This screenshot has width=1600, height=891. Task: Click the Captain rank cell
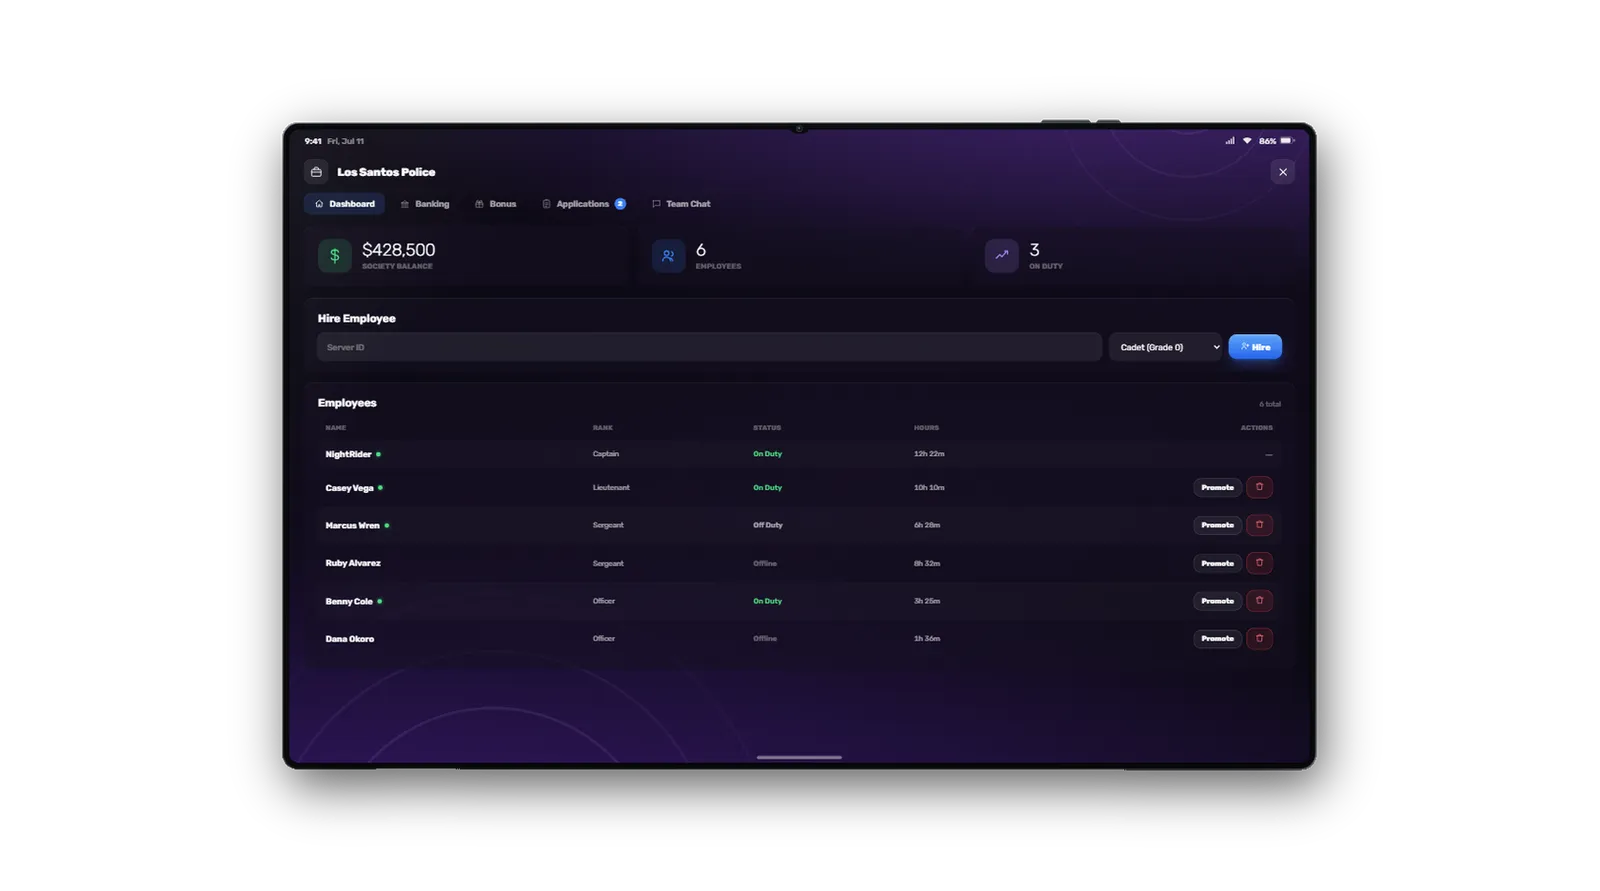click(x=605, y=454)
